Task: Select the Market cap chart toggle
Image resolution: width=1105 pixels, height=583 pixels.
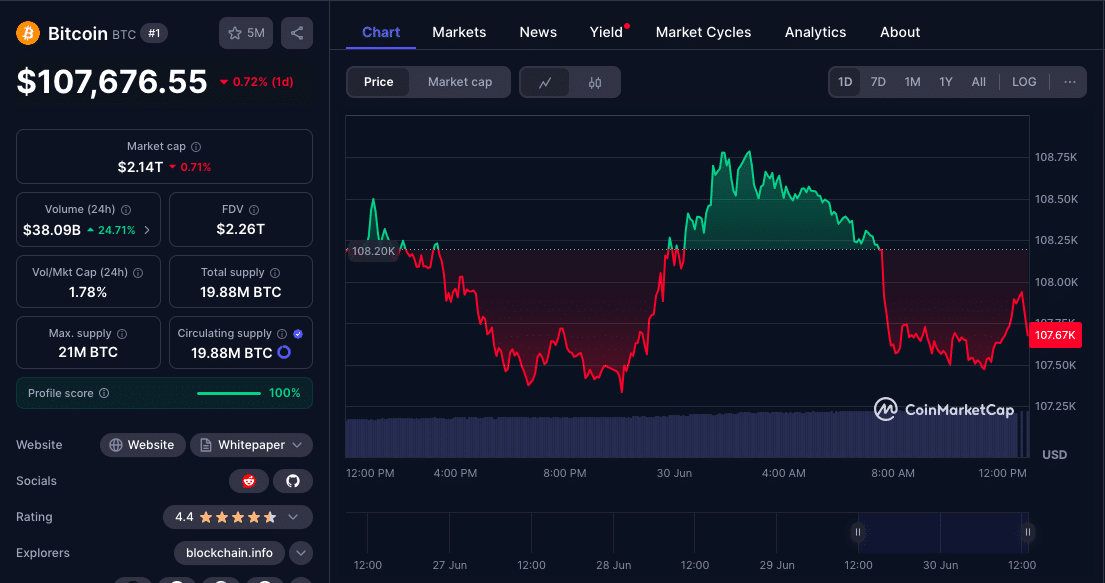Action: tap(459, 82)
